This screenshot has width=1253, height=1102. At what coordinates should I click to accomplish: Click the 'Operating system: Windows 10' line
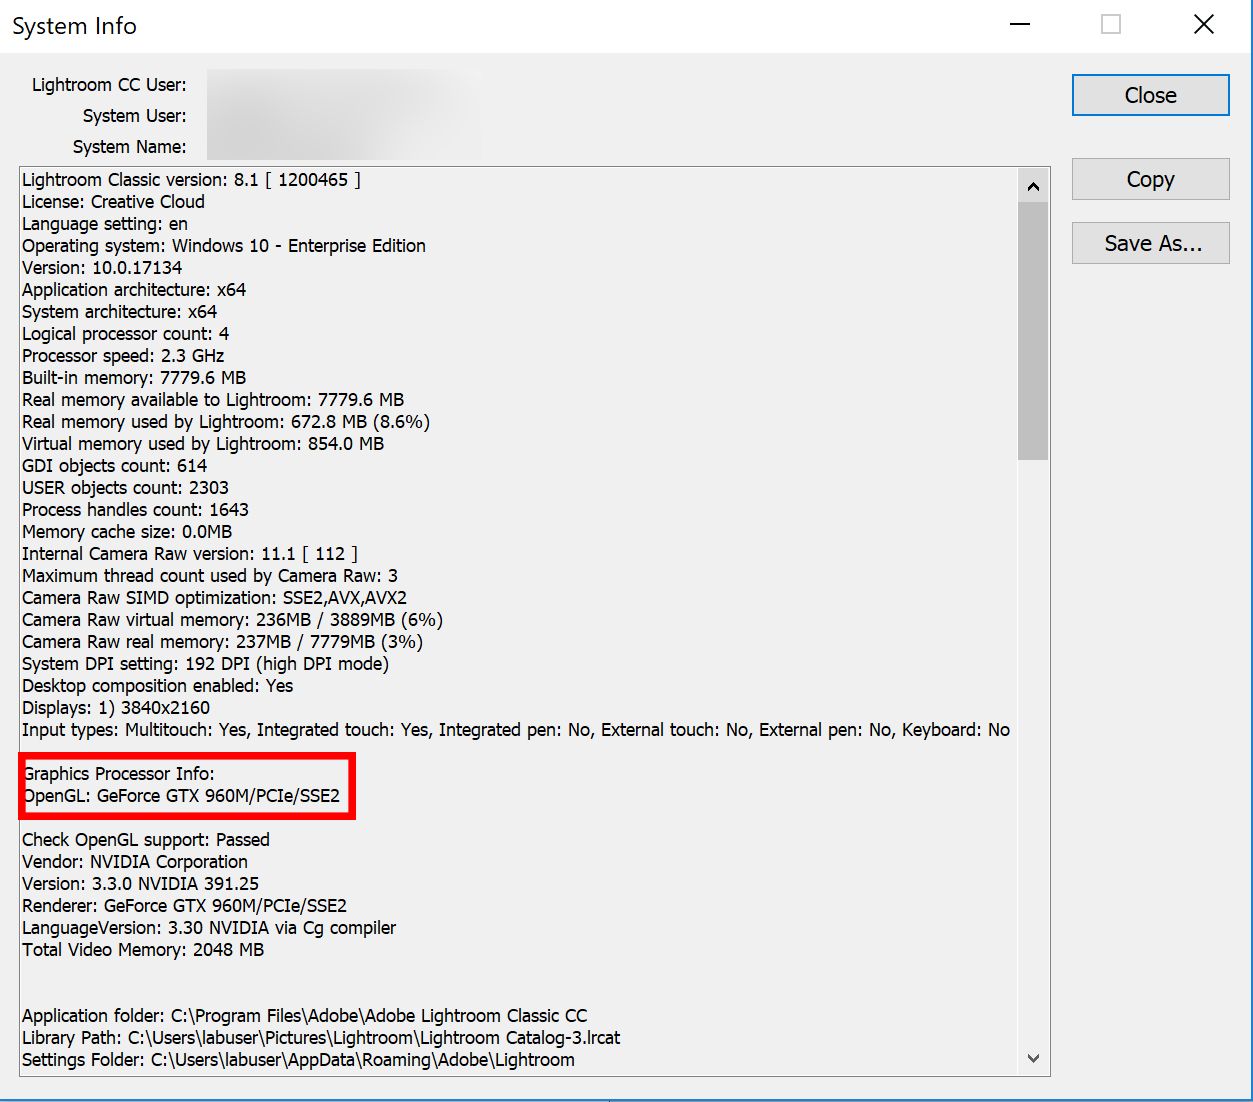pos(224,246)
